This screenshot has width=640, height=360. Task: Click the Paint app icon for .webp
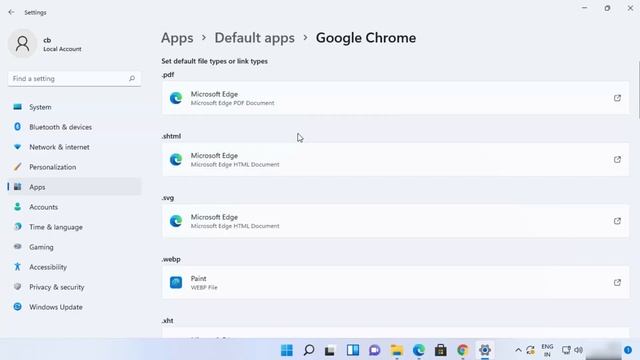pyautogui.click(x=176, y=282)
